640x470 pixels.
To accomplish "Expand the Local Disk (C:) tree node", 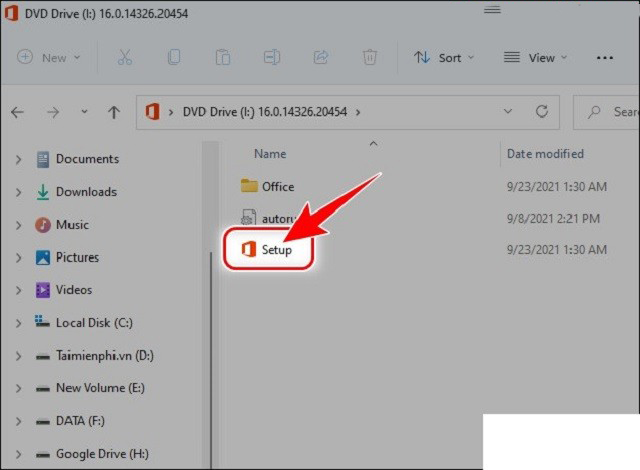I will point(18,323).
